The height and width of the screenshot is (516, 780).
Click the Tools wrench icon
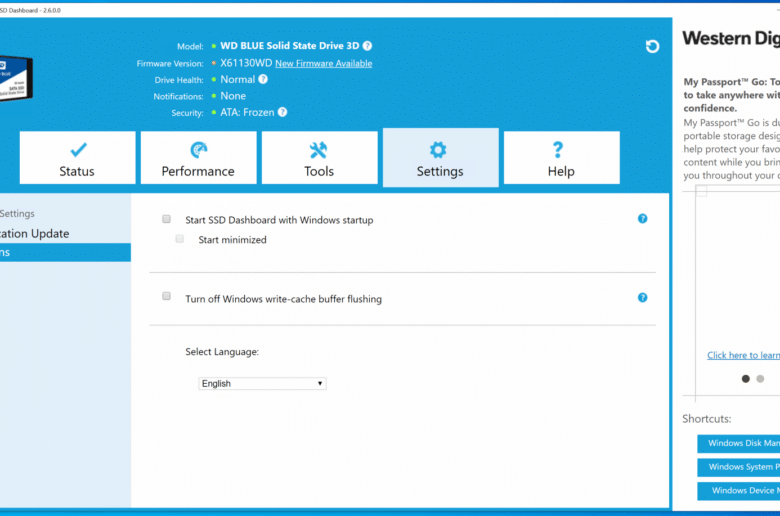click(318, 150)
